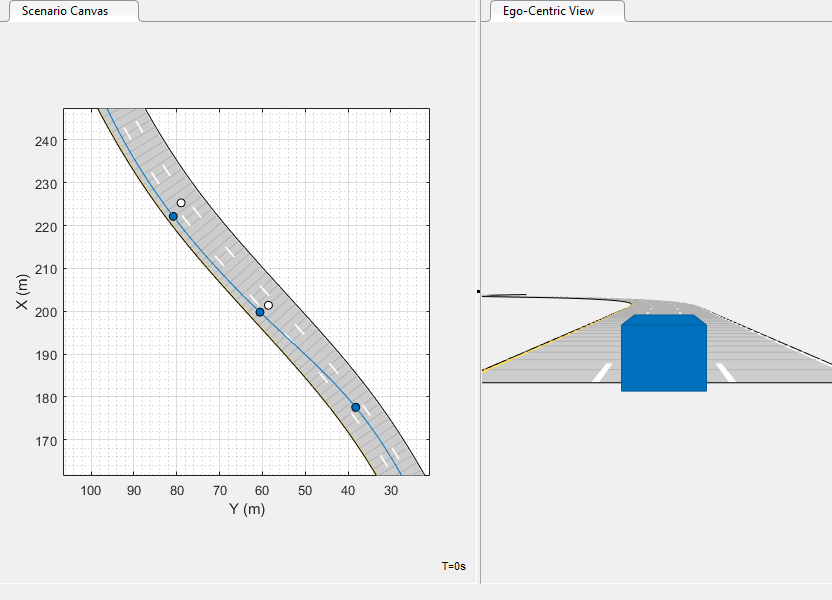Select the blue waypoint at X=200

(260, 312)
